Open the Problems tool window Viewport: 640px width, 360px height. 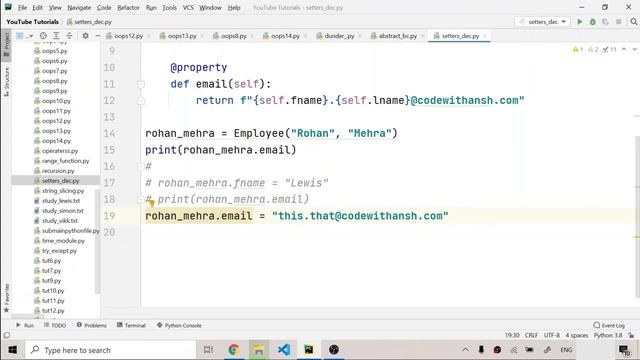click(91, 325)
